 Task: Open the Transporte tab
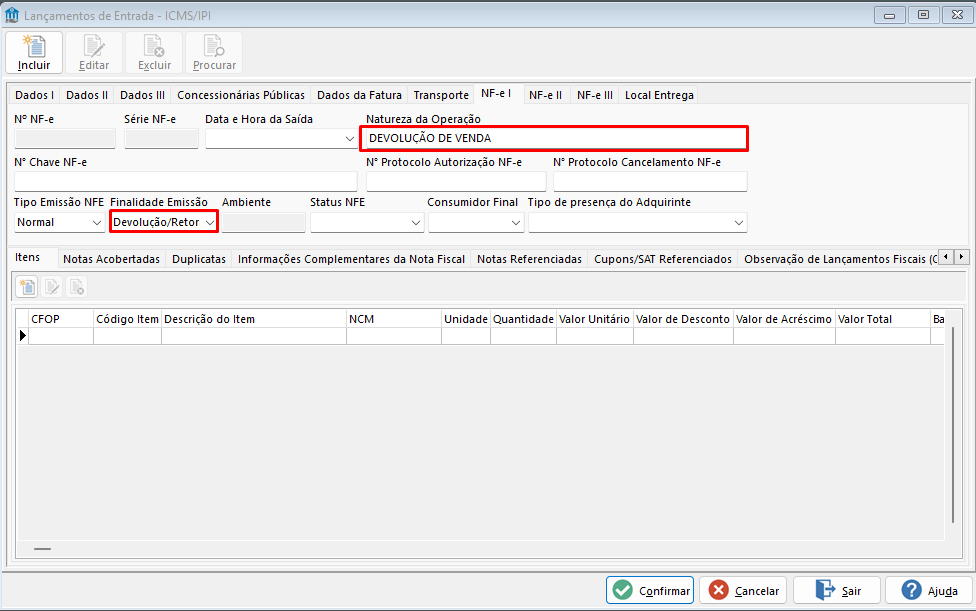tap(441, 95)
